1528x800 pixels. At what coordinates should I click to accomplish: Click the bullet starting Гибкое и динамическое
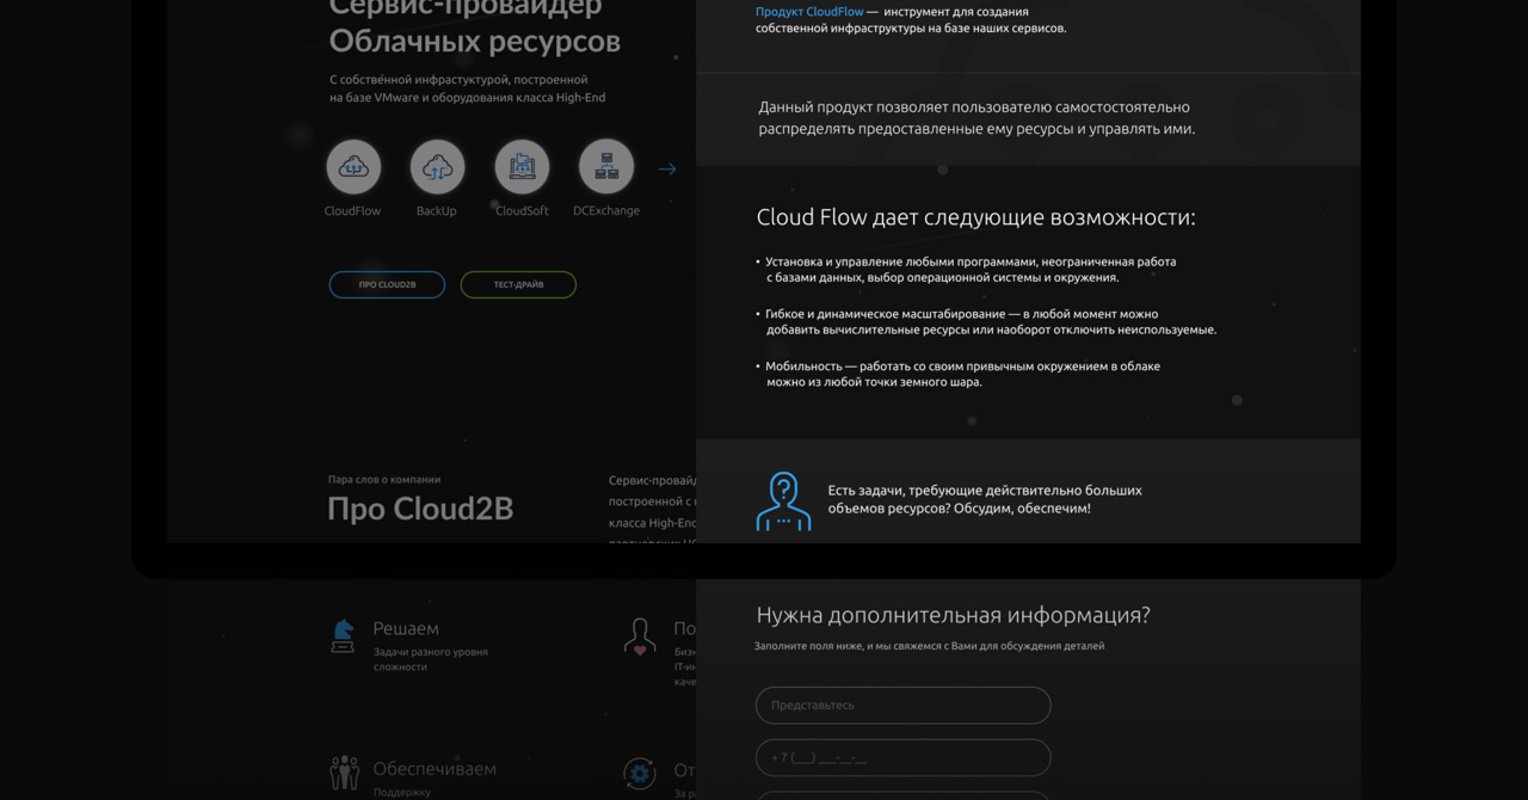[986, 322]
